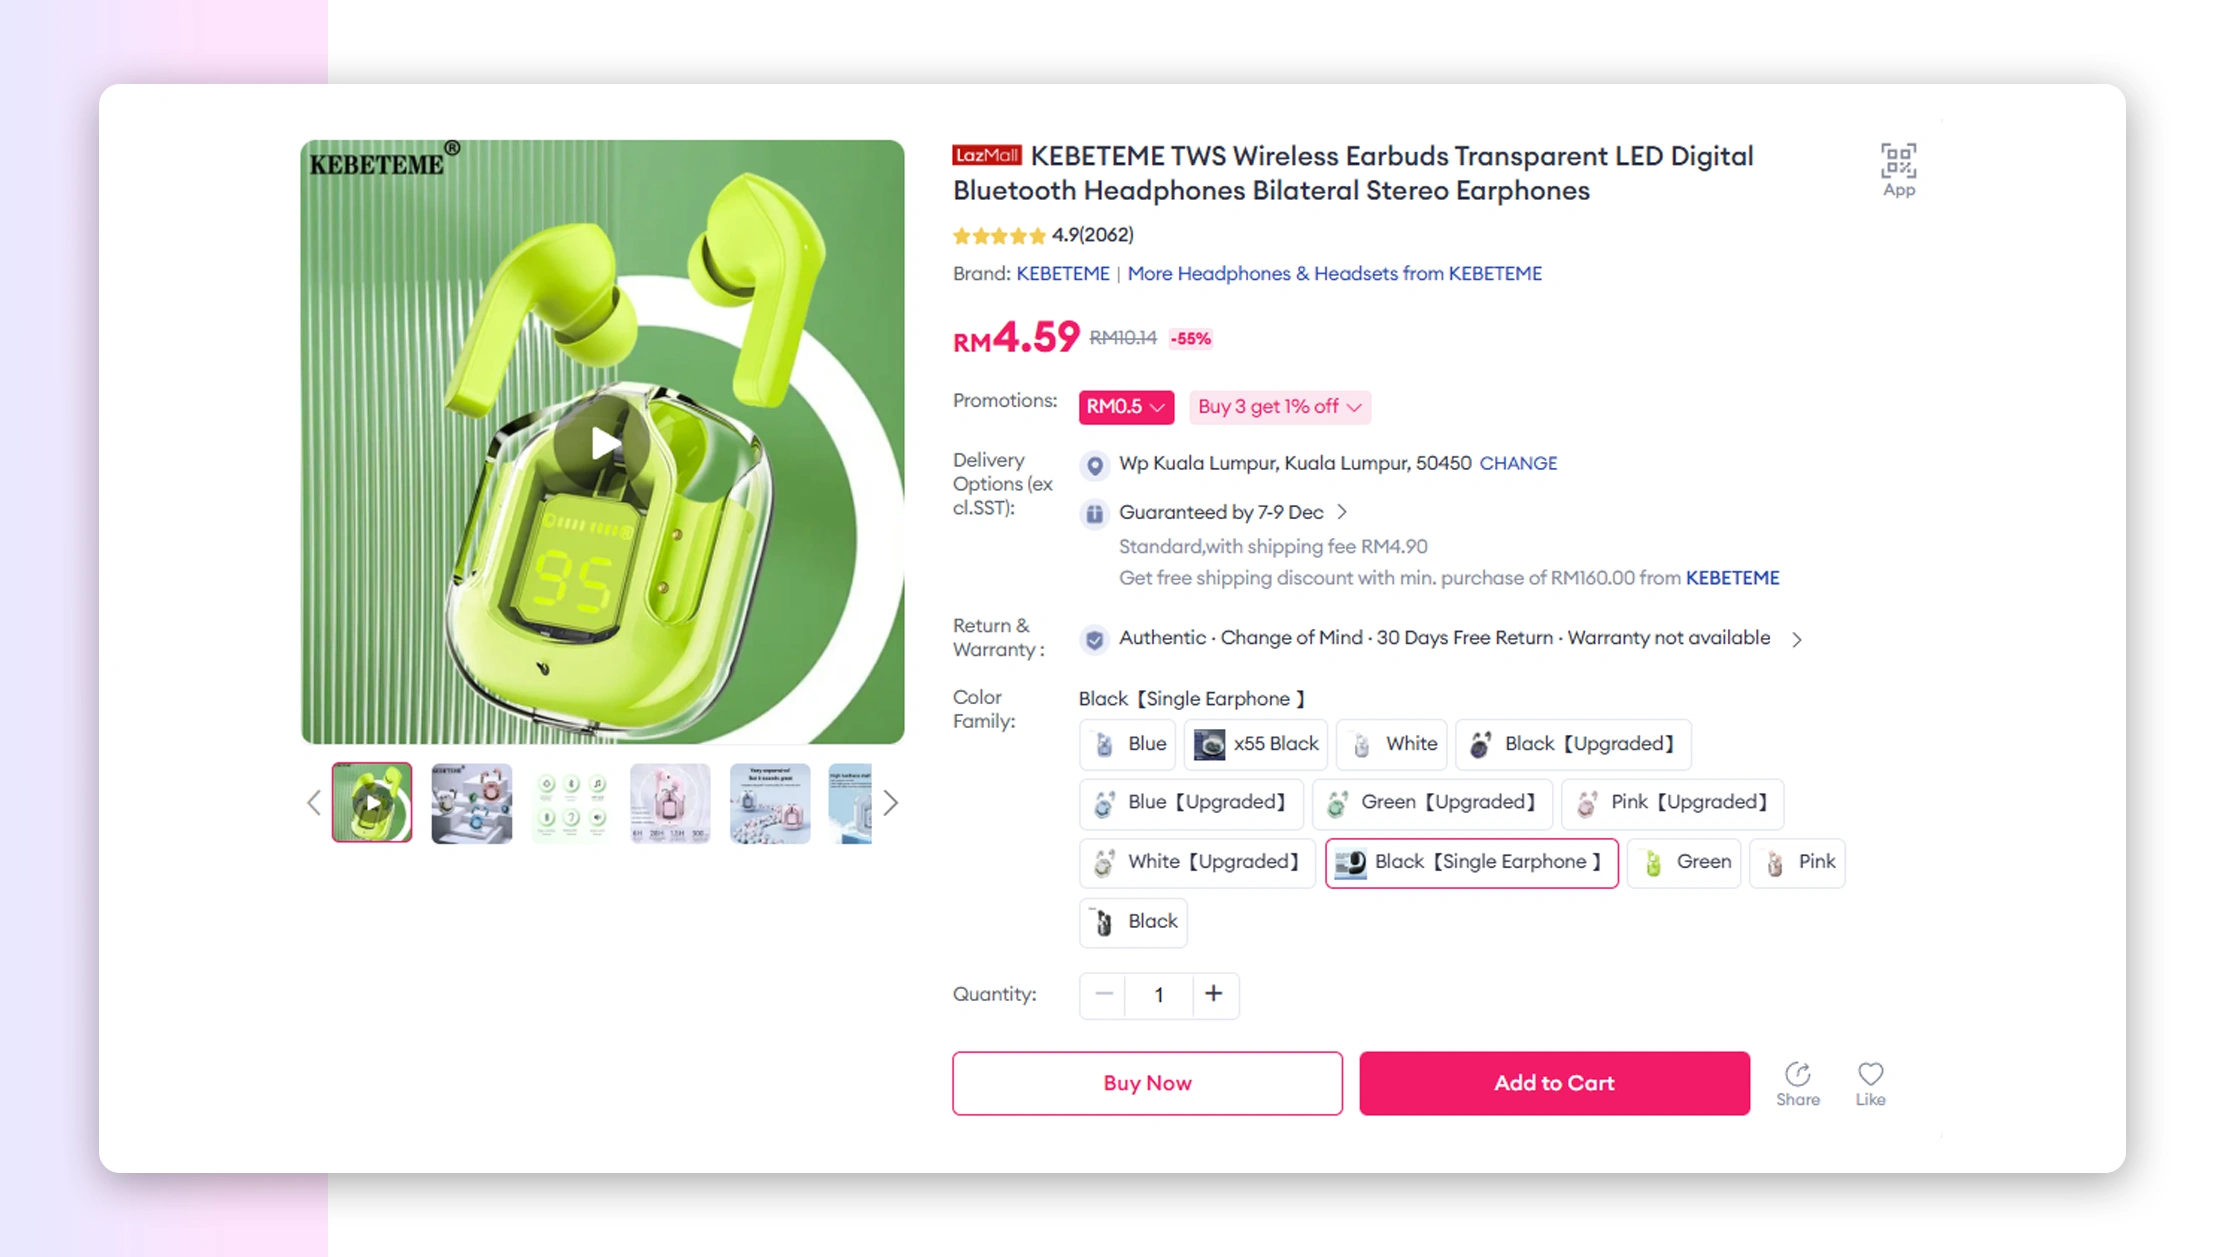Screen dimensions: 2225x1257
Task: Open the KEBETEME brand link
Action: [1062, 274]
